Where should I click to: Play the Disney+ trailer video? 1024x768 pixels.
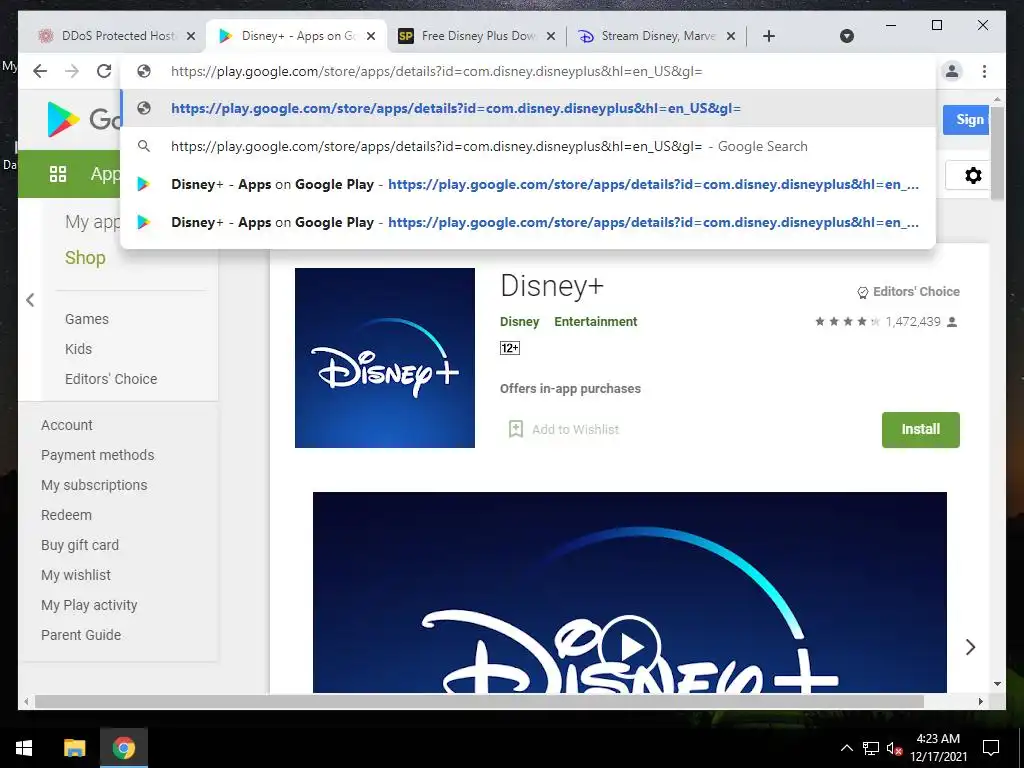(x=630, y=647)
